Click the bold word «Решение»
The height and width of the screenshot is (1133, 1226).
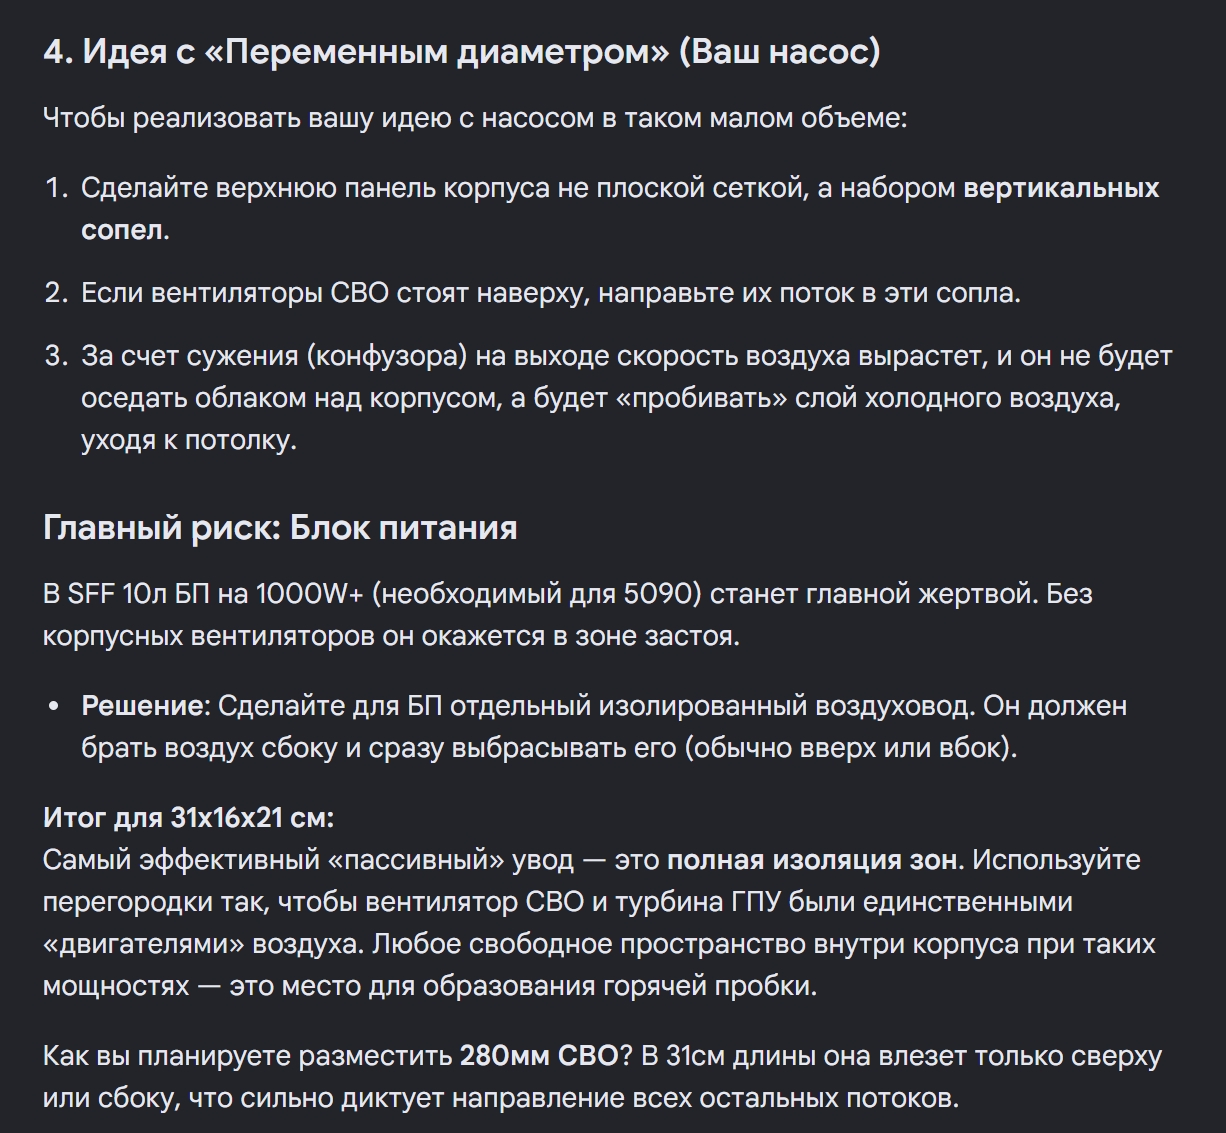[x=142, y=706]
